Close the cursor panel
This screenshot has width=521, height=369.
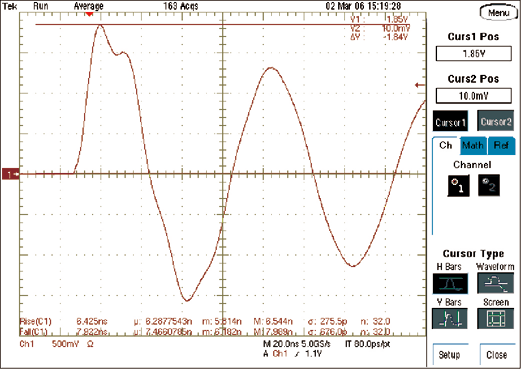click(x=497, y=355)
